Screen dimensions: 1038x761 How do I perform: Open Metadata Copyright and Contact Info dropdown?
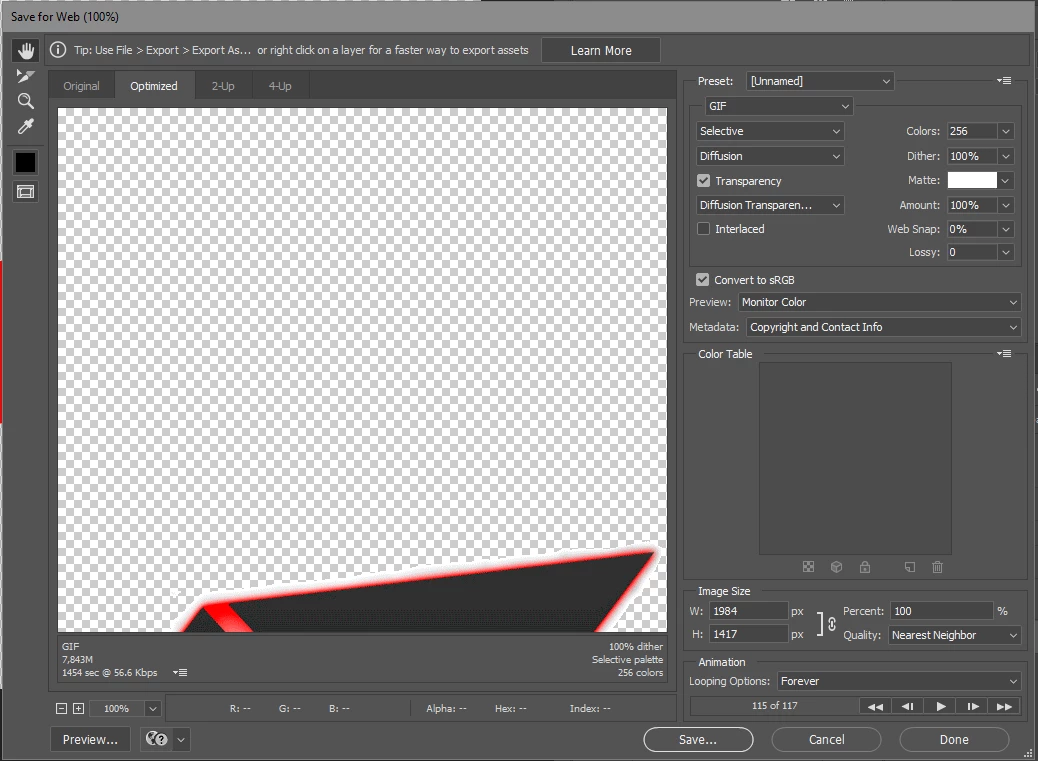(x=884, y=327)
